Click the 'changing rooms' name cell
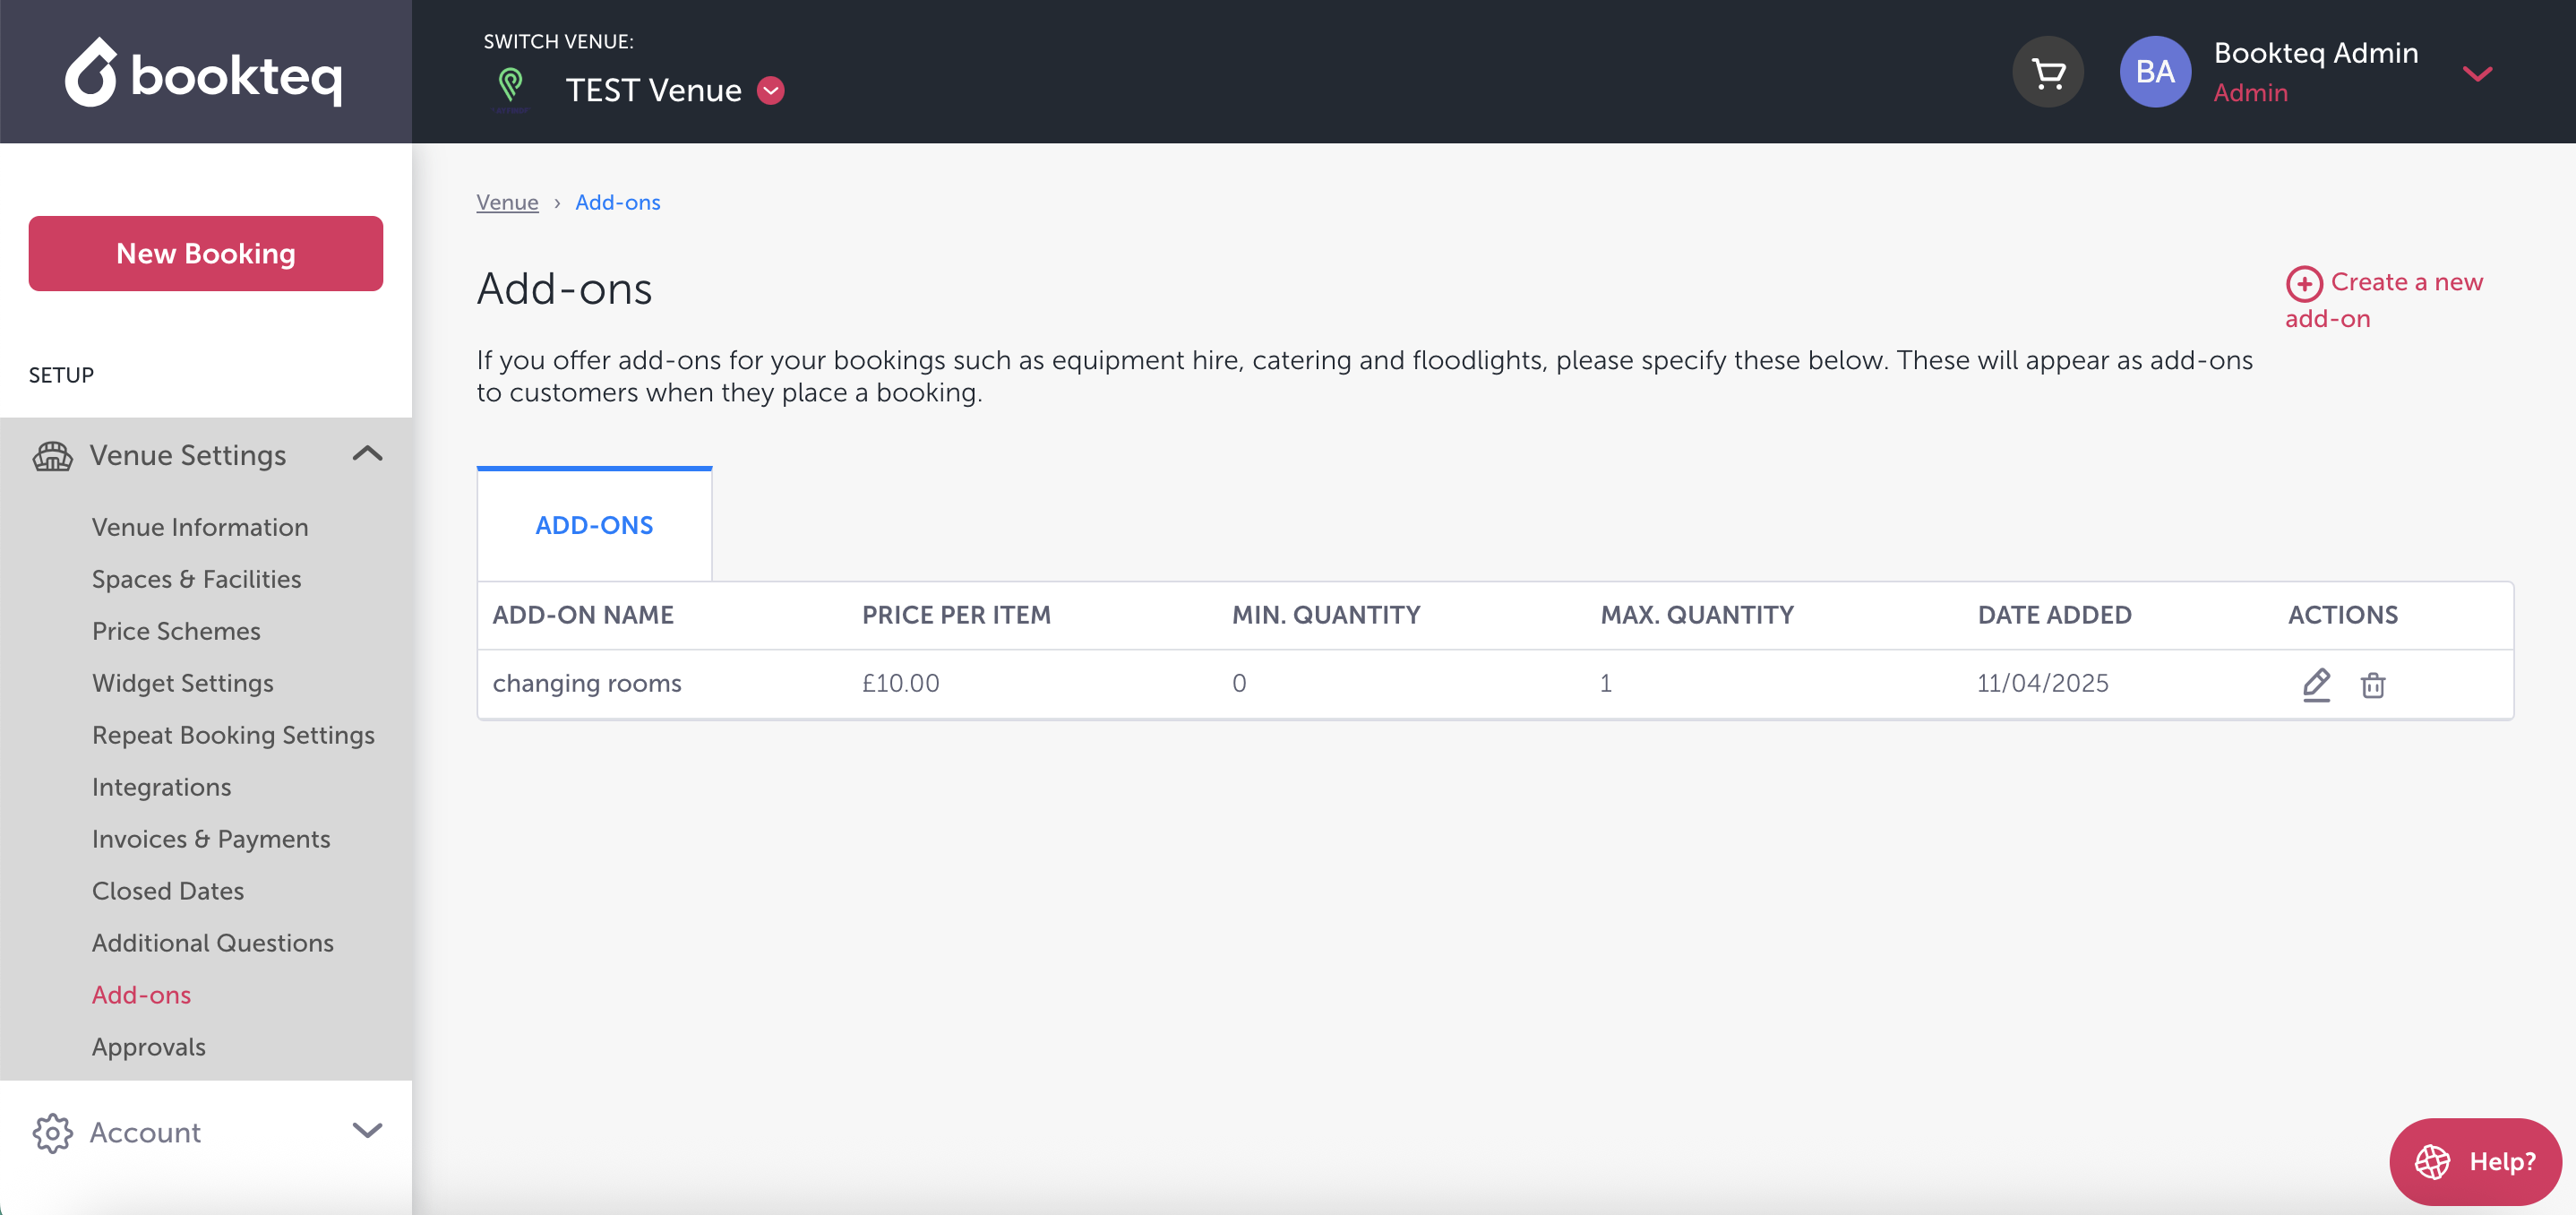2576x1215 pixels. pyautogui.click(x=587, y=683)
